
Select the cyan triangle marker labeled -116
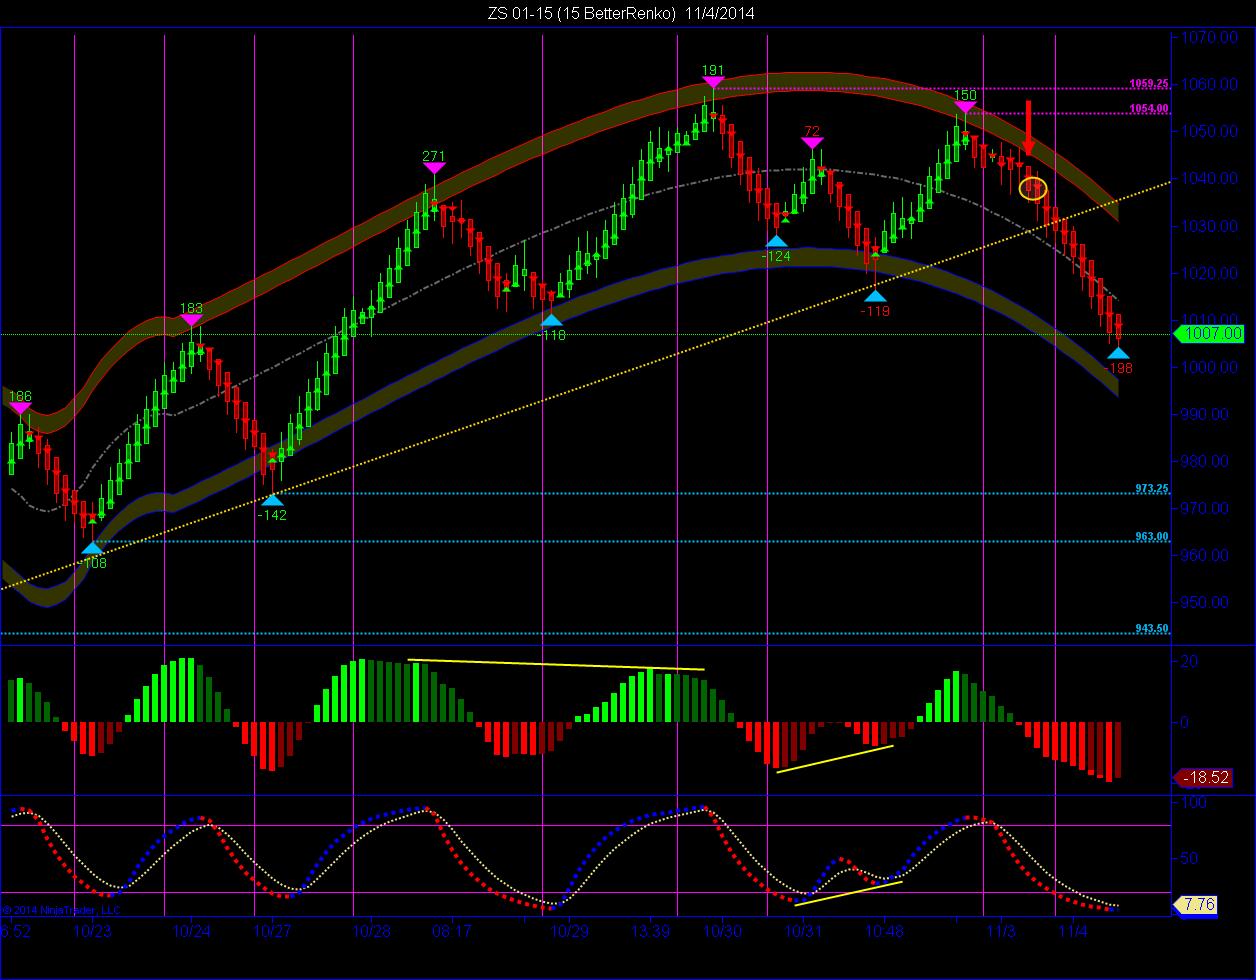pos(551,320)
